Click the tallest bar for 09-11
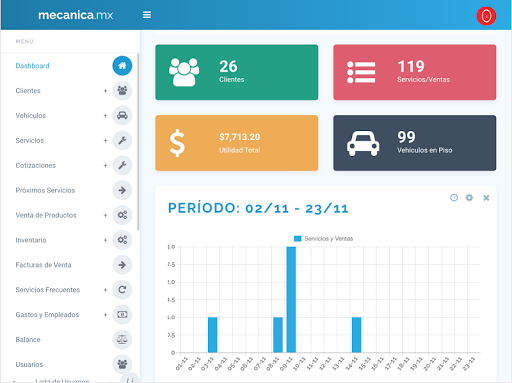Screen dimensions: 512x383 tap(291, 299)
